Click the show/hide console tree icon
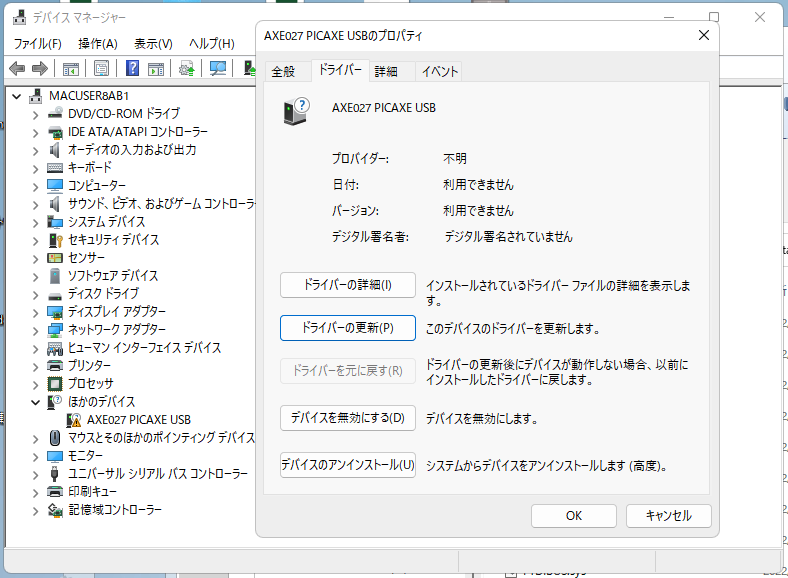 [x=71, y=68]
